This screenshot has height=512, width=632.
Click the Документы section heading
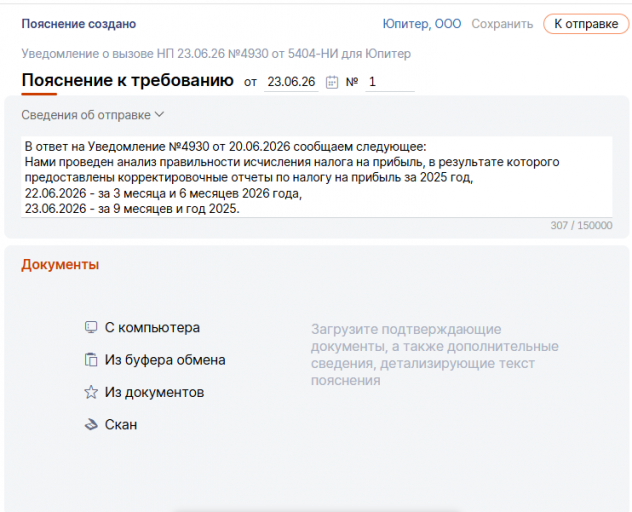click(60, 264)
